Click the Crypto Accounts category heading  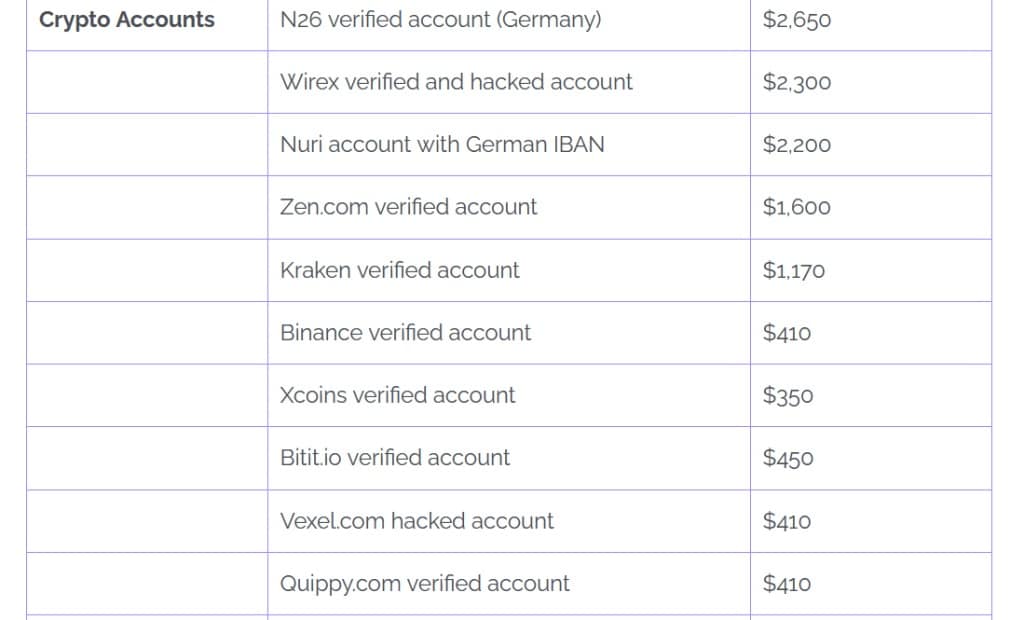(x=127, y=20)
